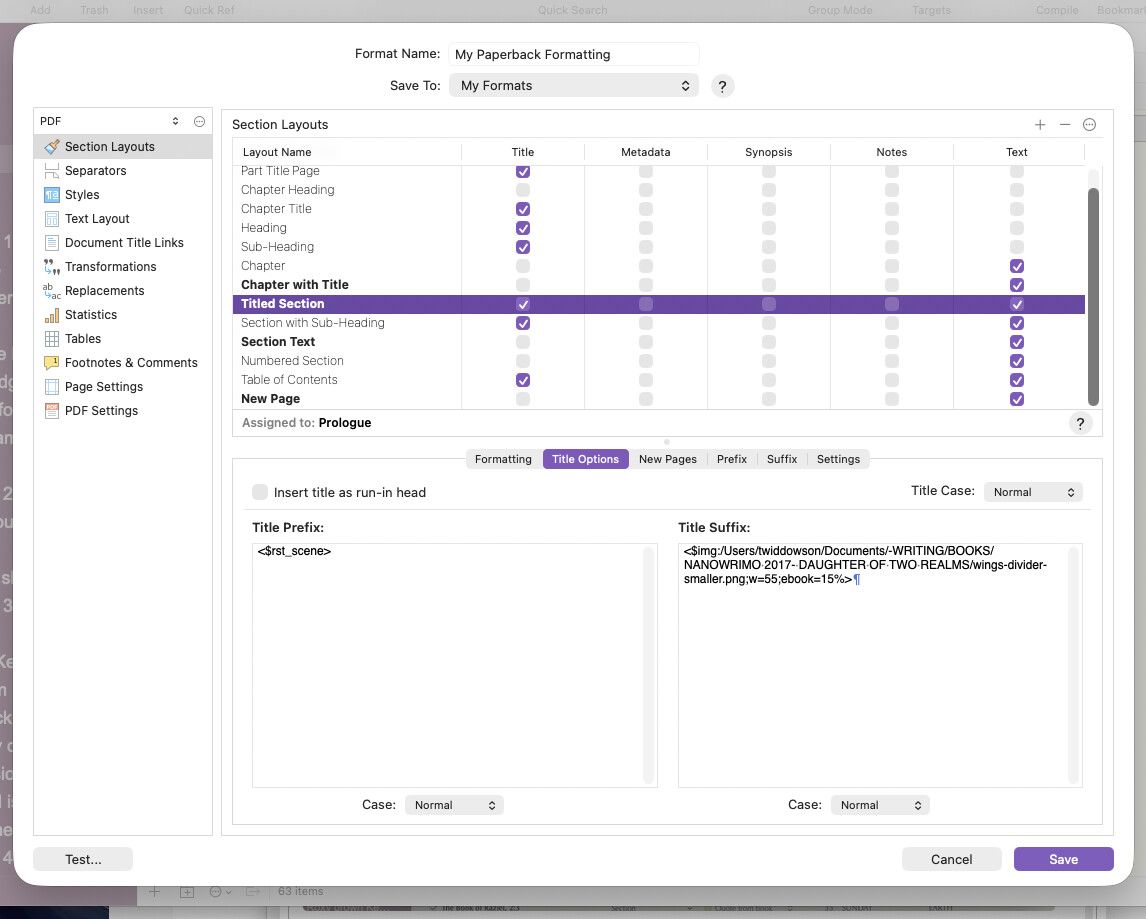Open Footnotes & Comments icon
This screenshot has height=919, width=1146.
pos(52,363)
